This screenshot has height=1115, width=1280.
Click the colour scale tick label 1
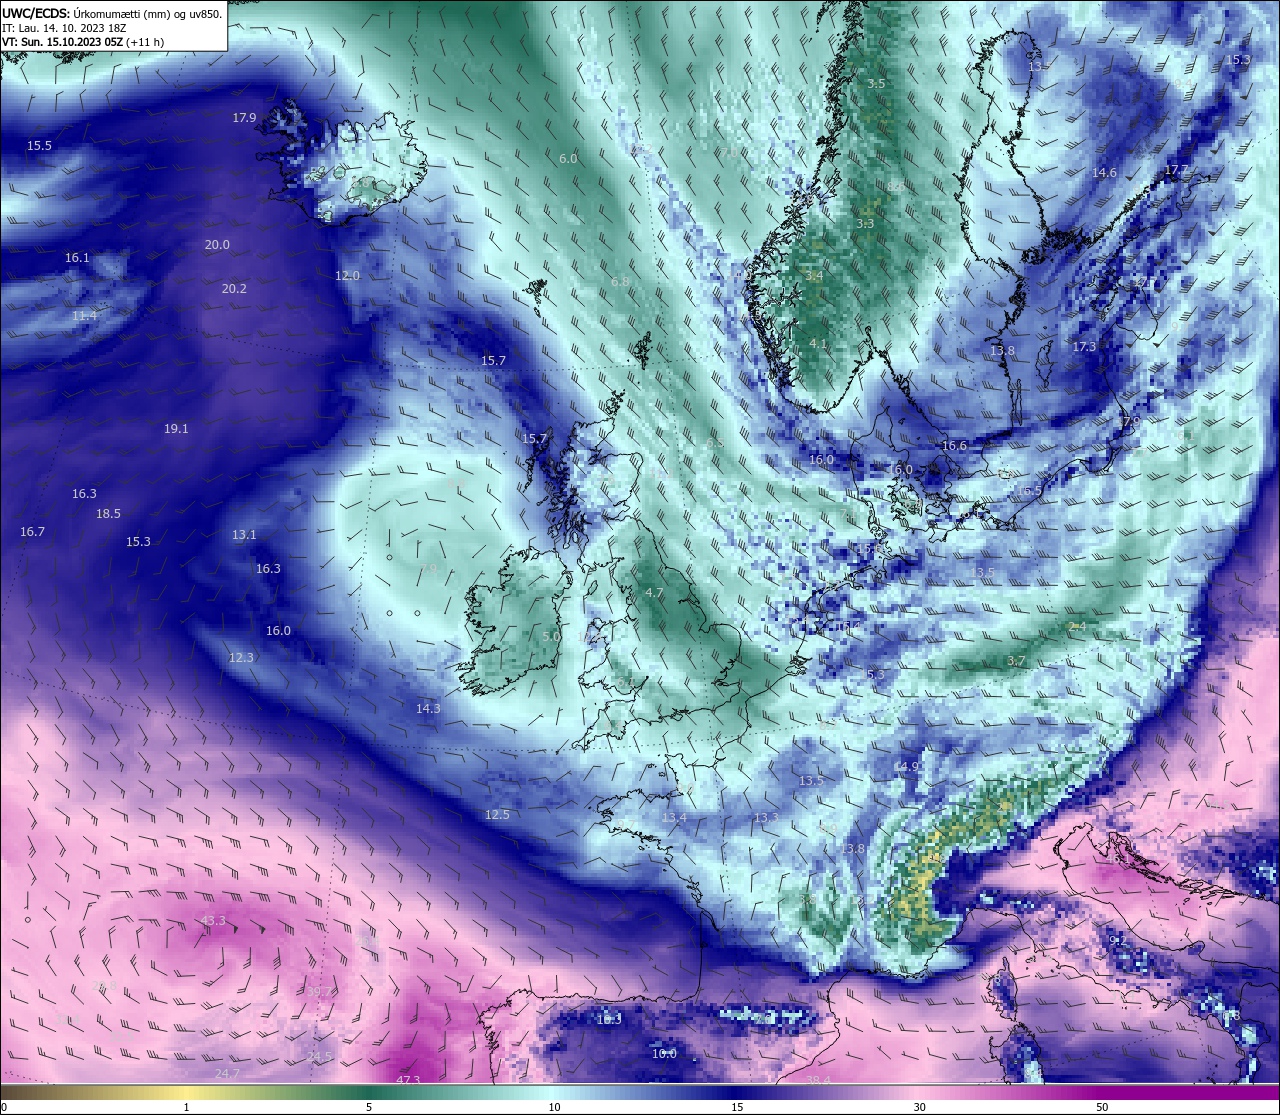click(186, 1107)
